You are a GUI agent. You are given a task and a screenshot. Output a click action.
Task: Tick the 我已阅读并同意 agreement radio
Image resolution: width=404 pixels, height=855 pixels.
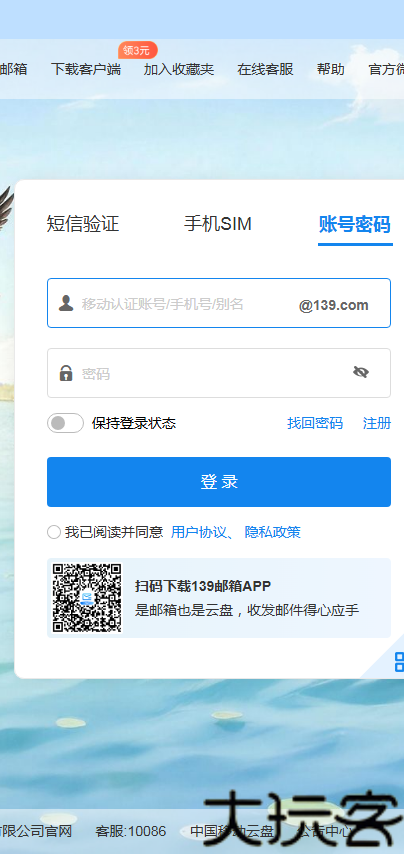(x=54, y=532)
